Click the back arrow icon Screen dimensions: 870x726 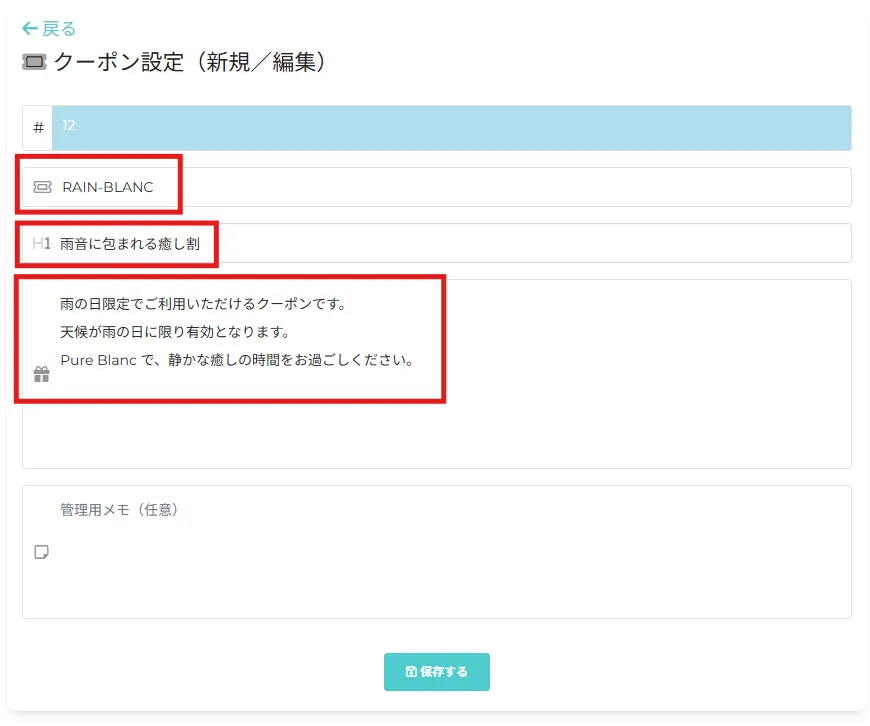coord(29,29)
